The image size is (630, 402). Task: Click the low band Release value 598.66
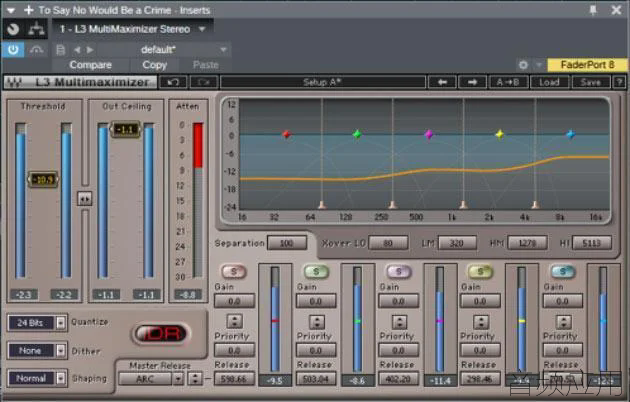pos(234,379)
